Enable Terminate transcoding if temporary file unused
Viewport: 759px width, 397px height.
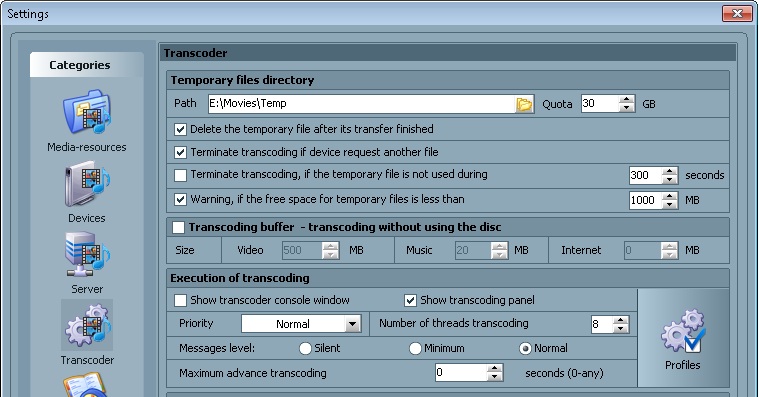180,175
